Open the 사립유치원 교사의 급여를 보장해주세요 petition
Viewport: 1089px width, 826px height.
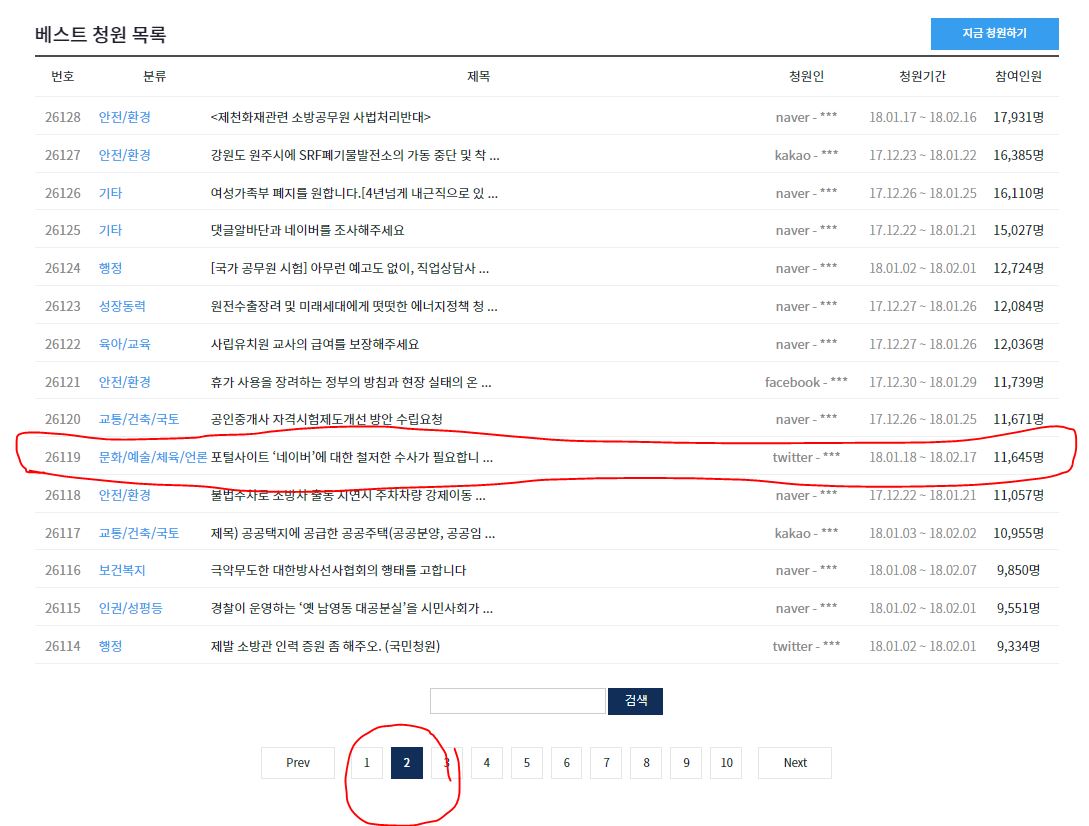315,343
